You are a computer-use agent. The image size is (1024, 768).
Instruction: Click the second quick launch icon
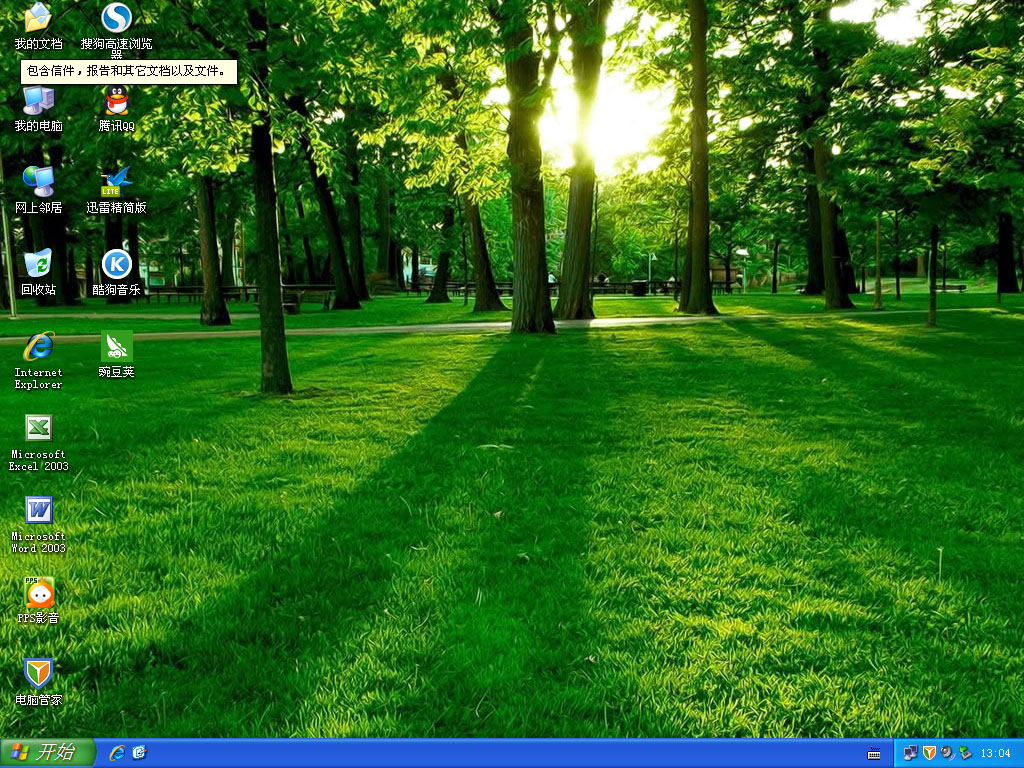pyautogui.click(x=139, y=753)
